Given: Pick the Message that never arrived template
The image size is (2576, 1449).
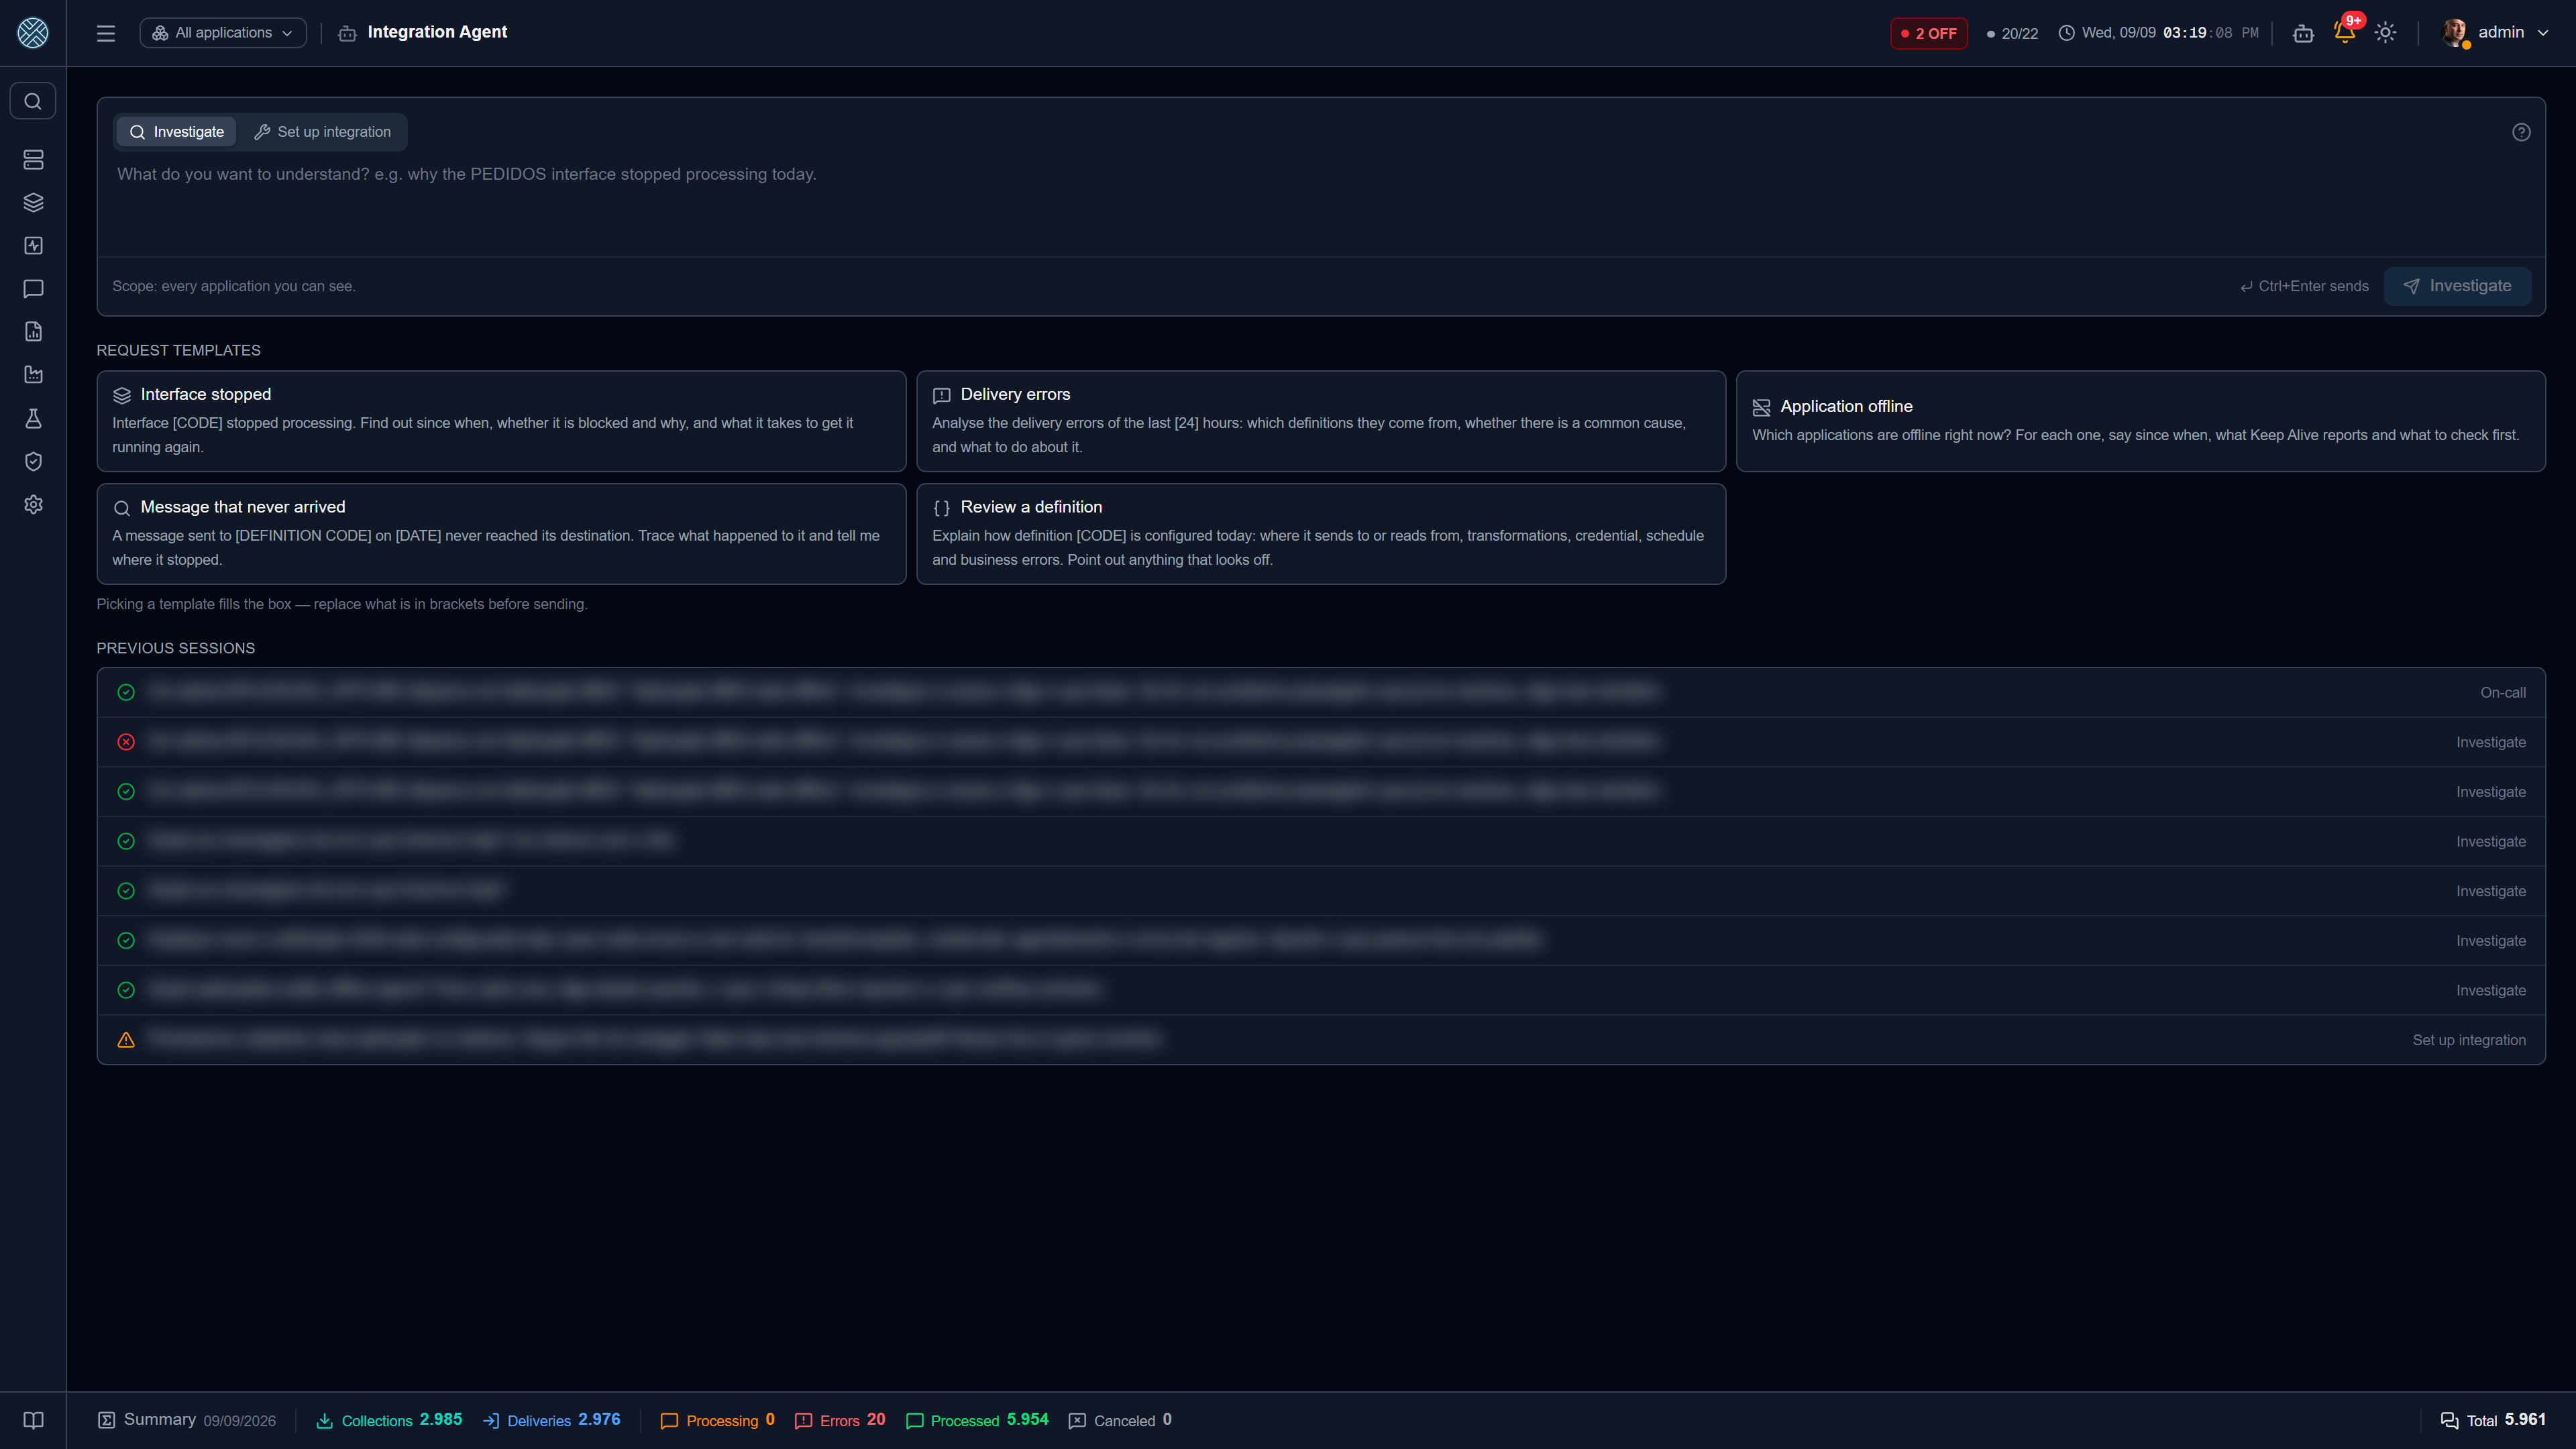Looking at the screenshot, I should [x=501, y=534].
